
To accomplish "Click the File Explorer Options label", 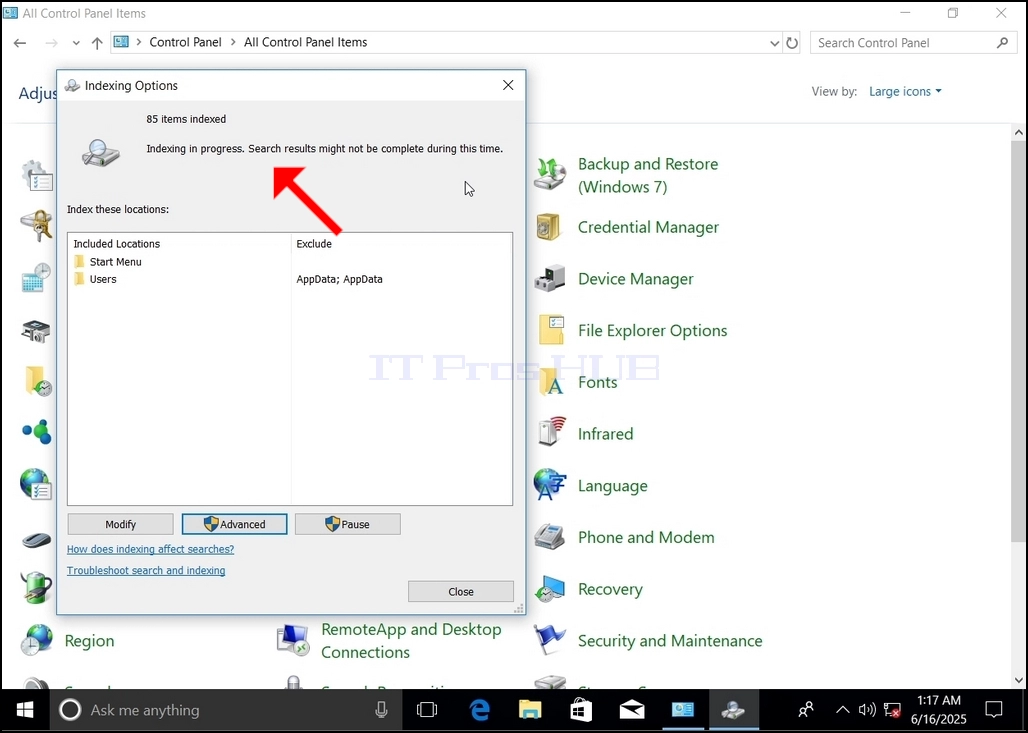I will [652, 330].
